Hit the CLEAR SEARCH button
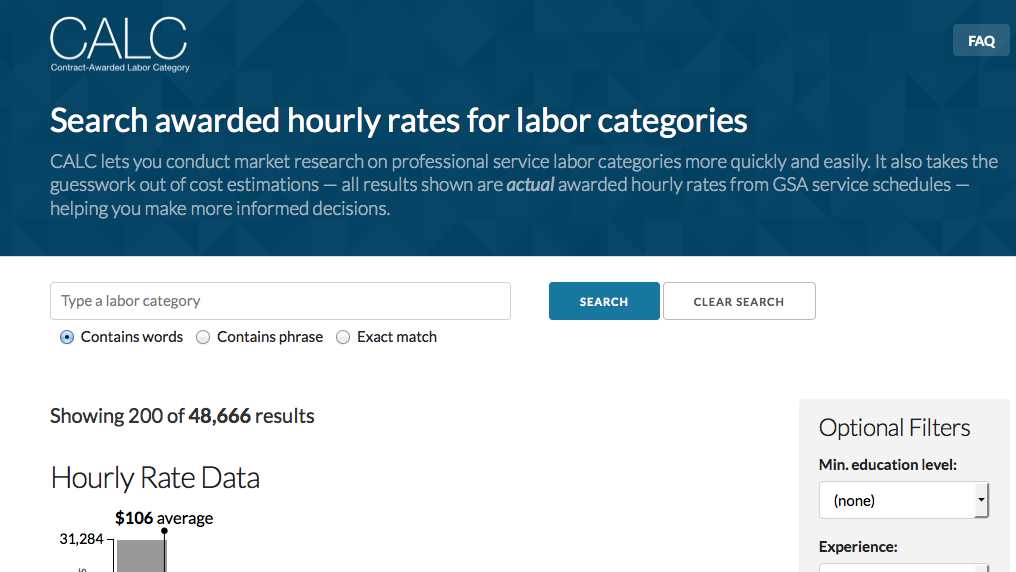 [739, 301]
